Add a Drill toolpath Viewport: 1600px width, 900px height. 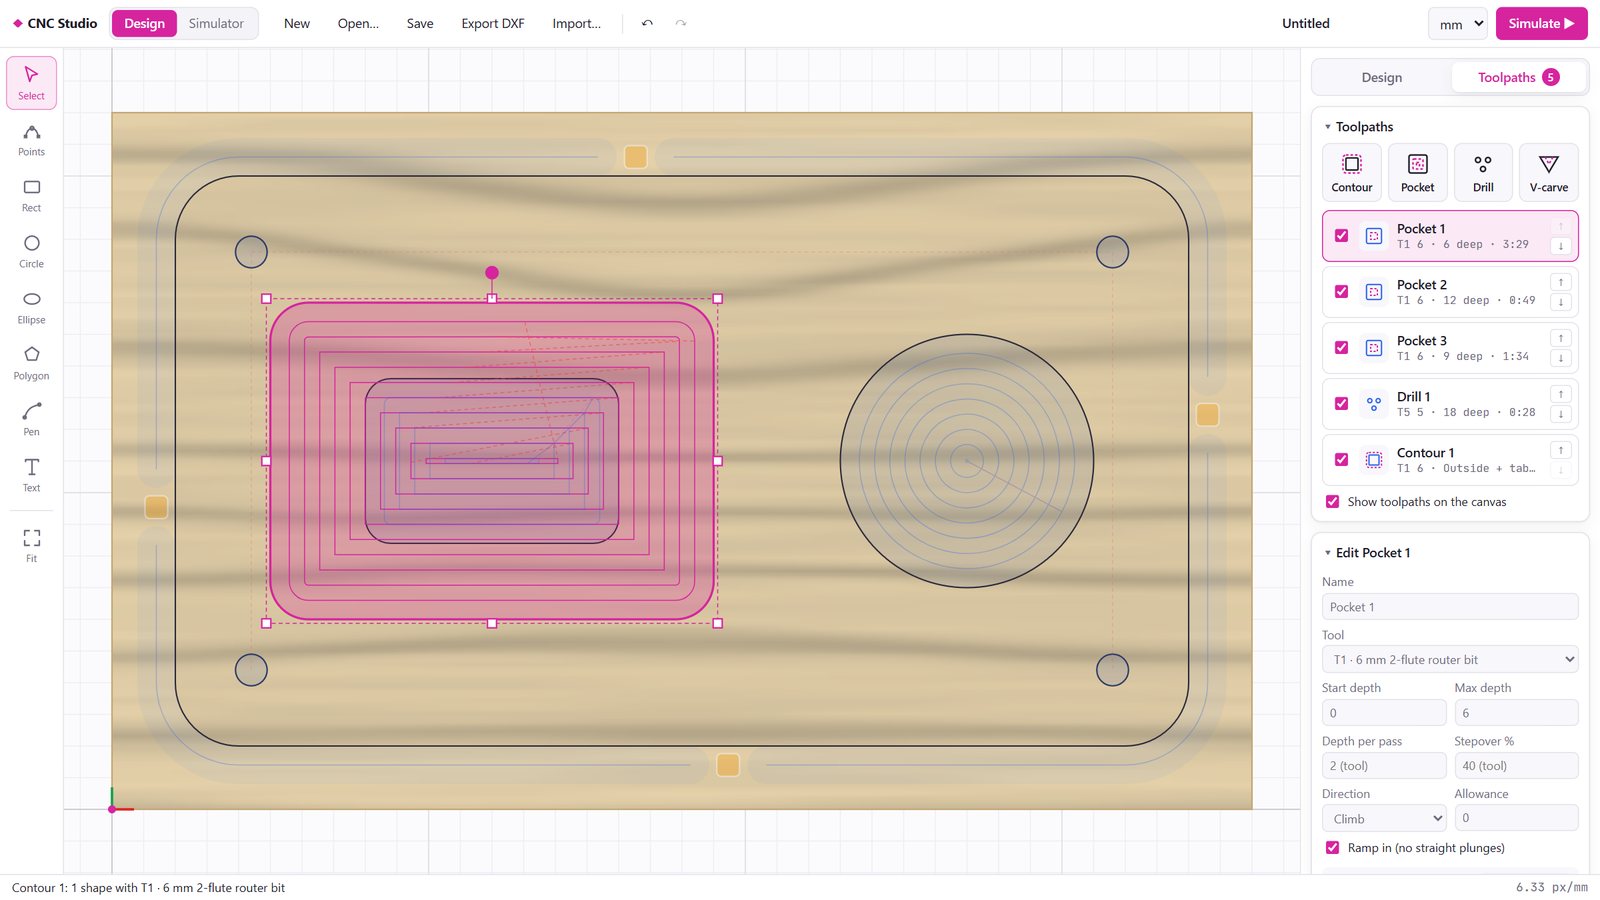[x=1483, y=172]
